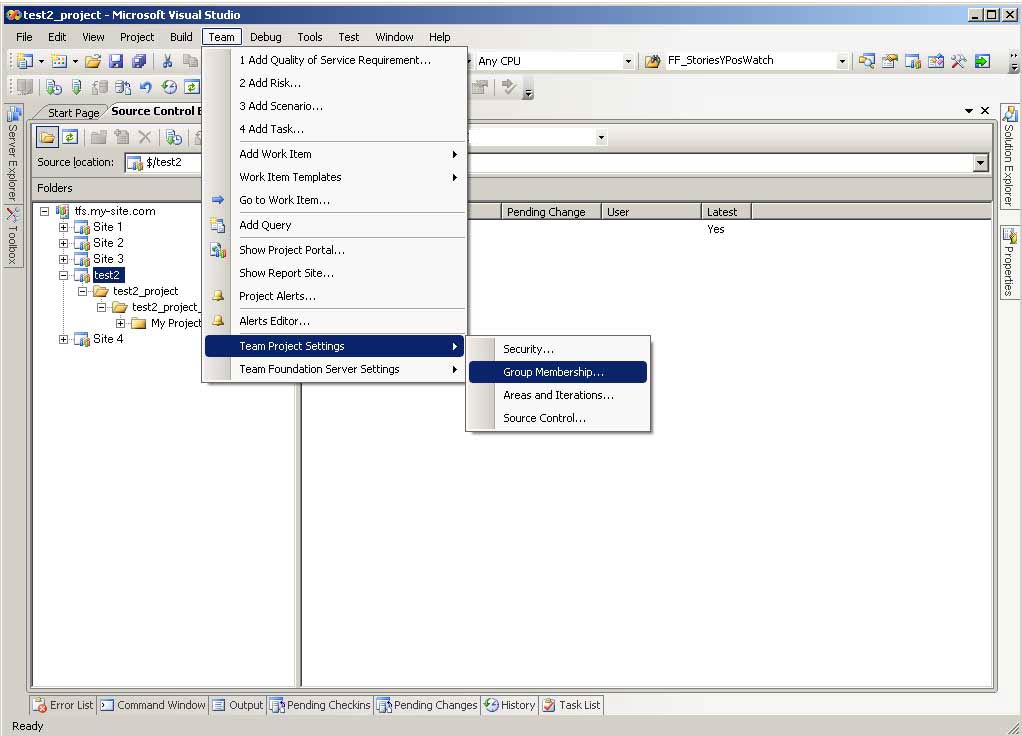The height and width of the screenshot is (736, 1022).
Task: Select Site 3 in the folders tree
Action: pyautogui.click(x=108, y=259)
